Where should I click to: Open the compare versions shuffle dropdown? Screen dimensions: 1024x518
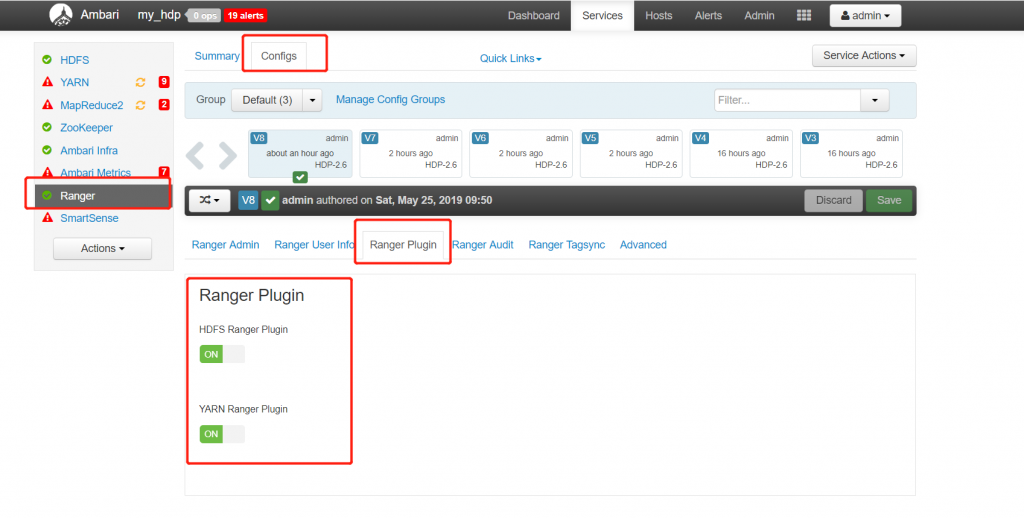[210, 201]
